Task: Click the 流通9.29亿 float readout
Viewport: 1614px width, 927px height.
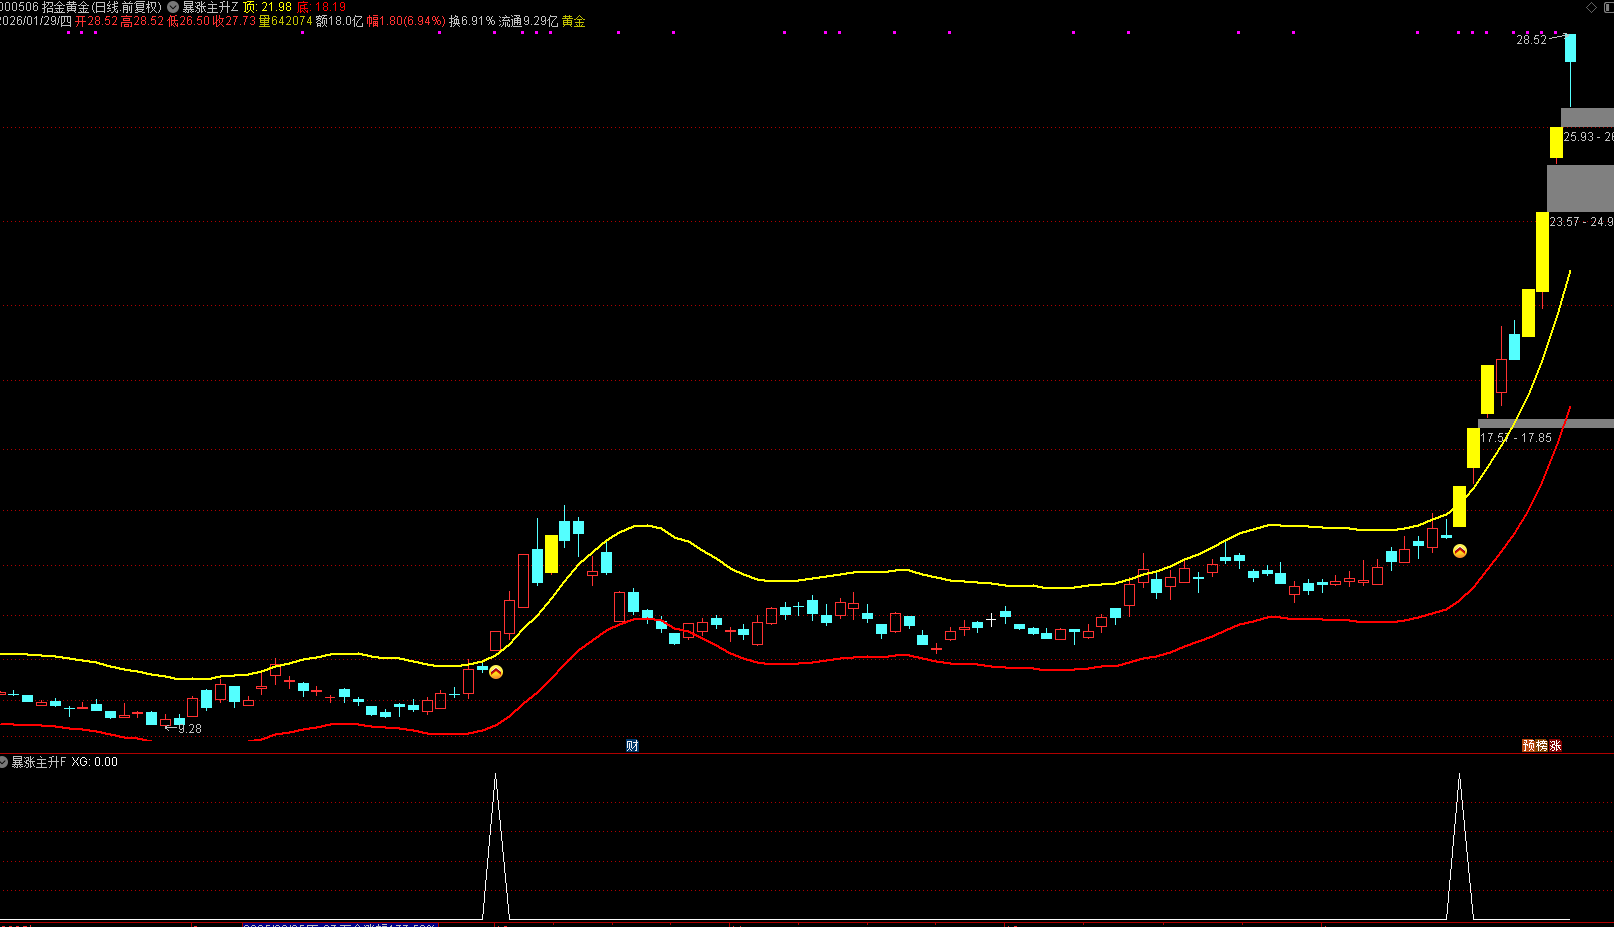Action: (x=529, y=21)
